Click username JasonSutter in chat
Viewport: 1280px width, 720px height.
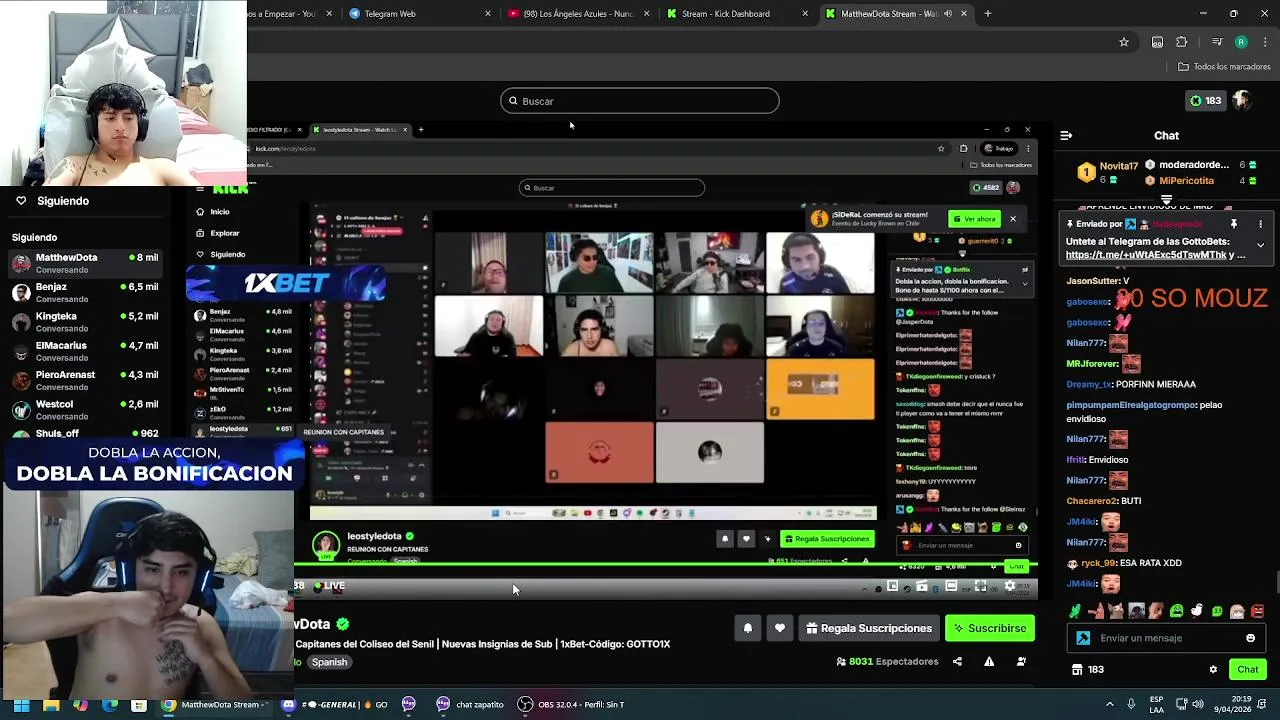click(x=1093, y=281)
